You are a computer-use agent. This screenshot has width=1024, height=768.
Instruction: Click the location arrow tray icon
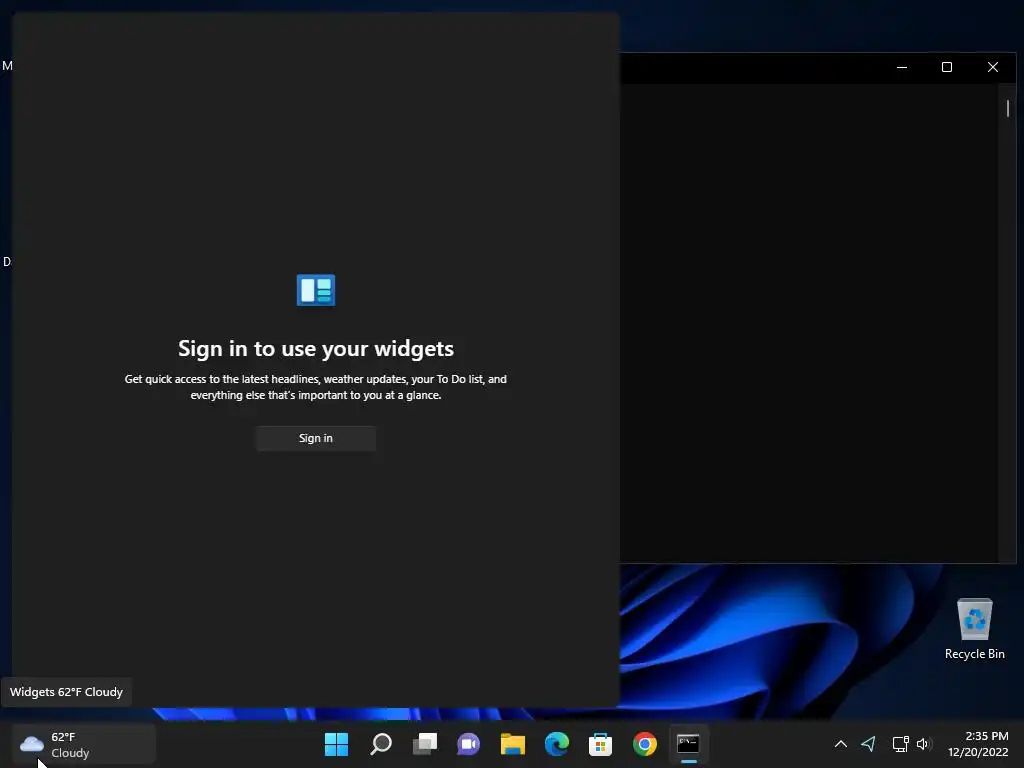coord(869,744)
